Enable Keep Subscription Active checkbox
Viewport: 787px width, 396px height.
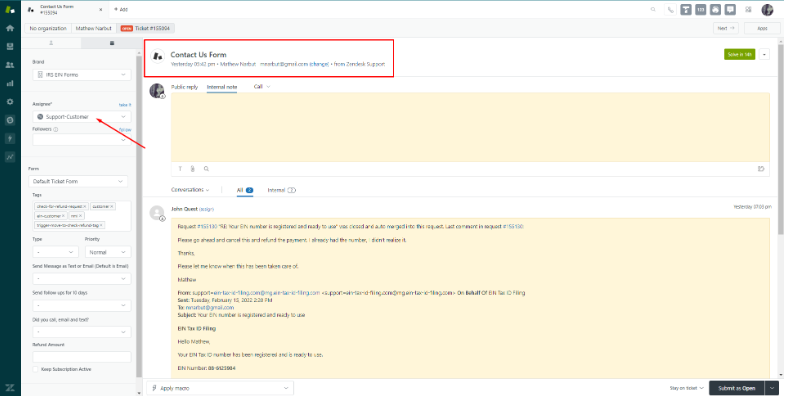35,369
